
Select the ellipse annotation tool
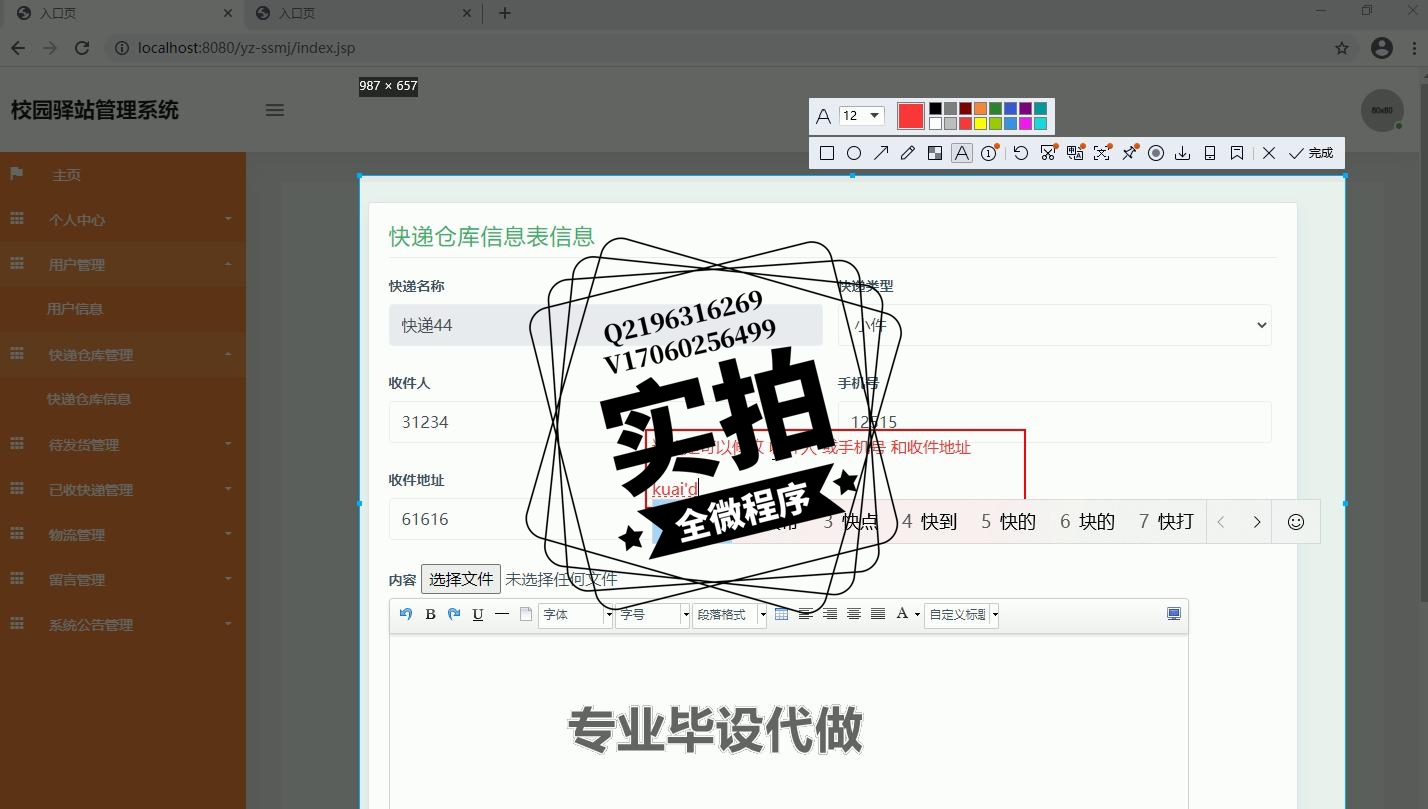pos(854,153)
